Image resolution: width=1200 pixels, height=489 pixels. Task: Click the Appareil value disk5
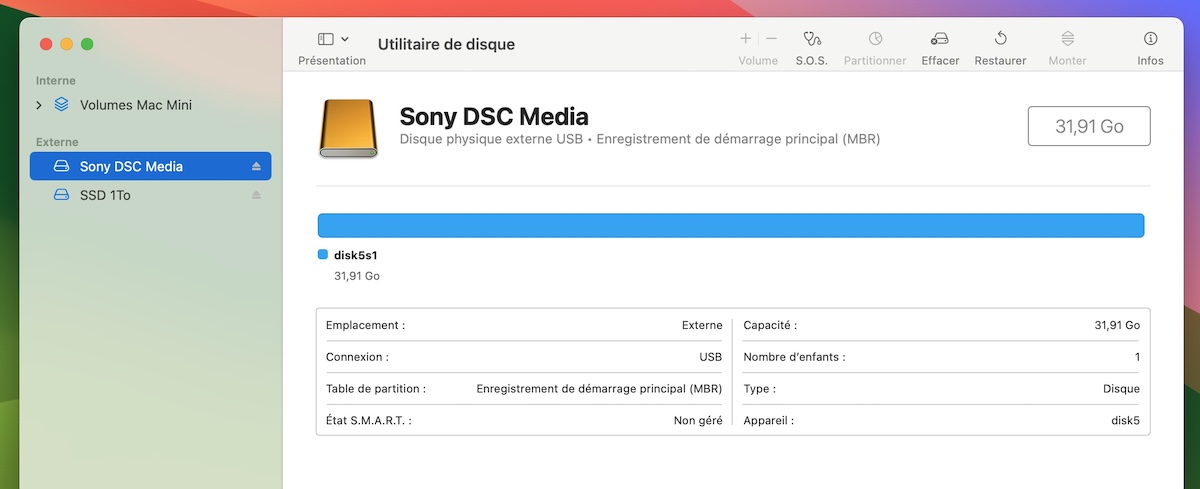[1125, 421]
